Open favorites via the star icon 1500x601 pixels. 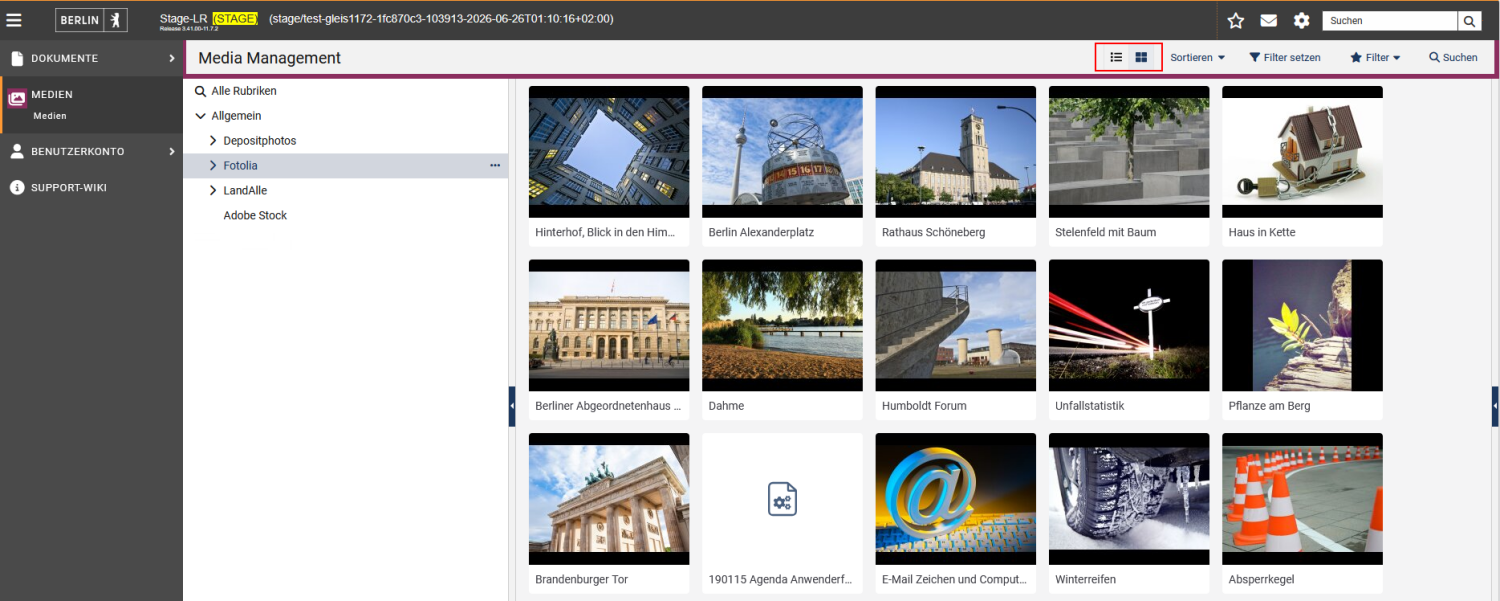tap(1236, 20)
